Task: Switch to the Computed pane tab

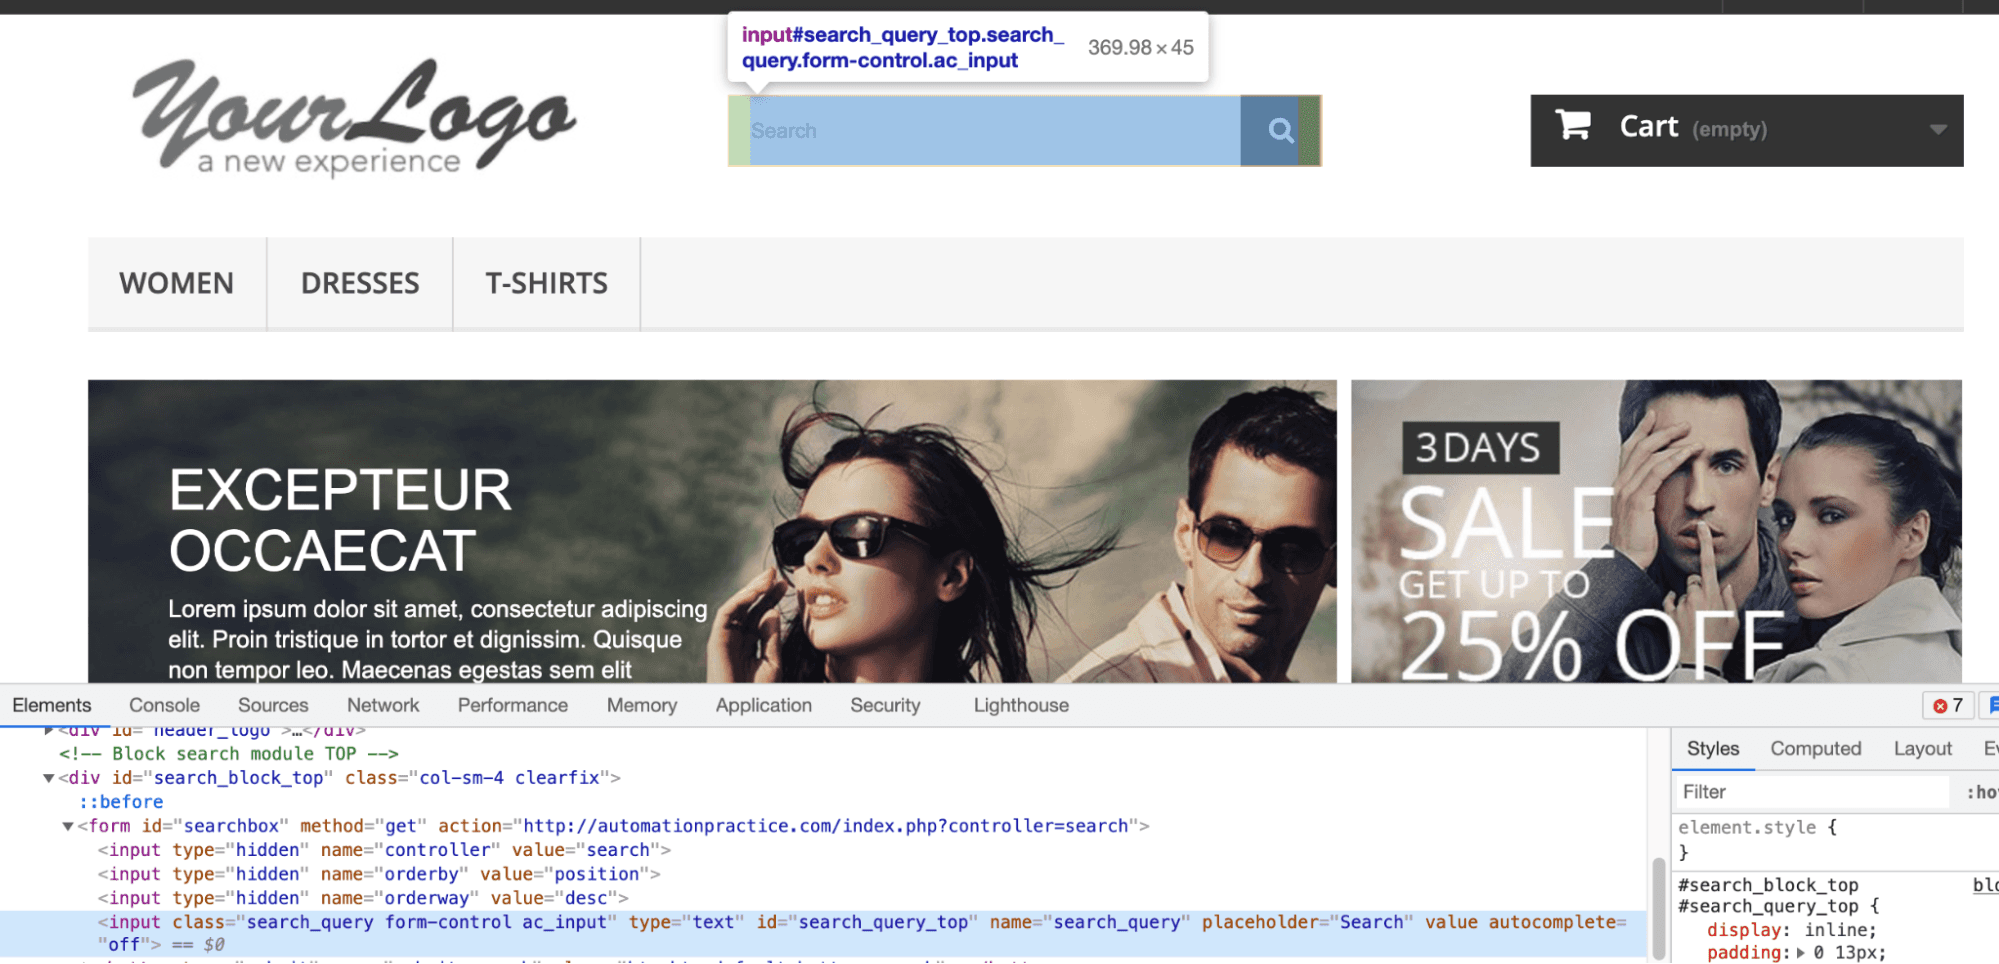Action: (1816, 749)
